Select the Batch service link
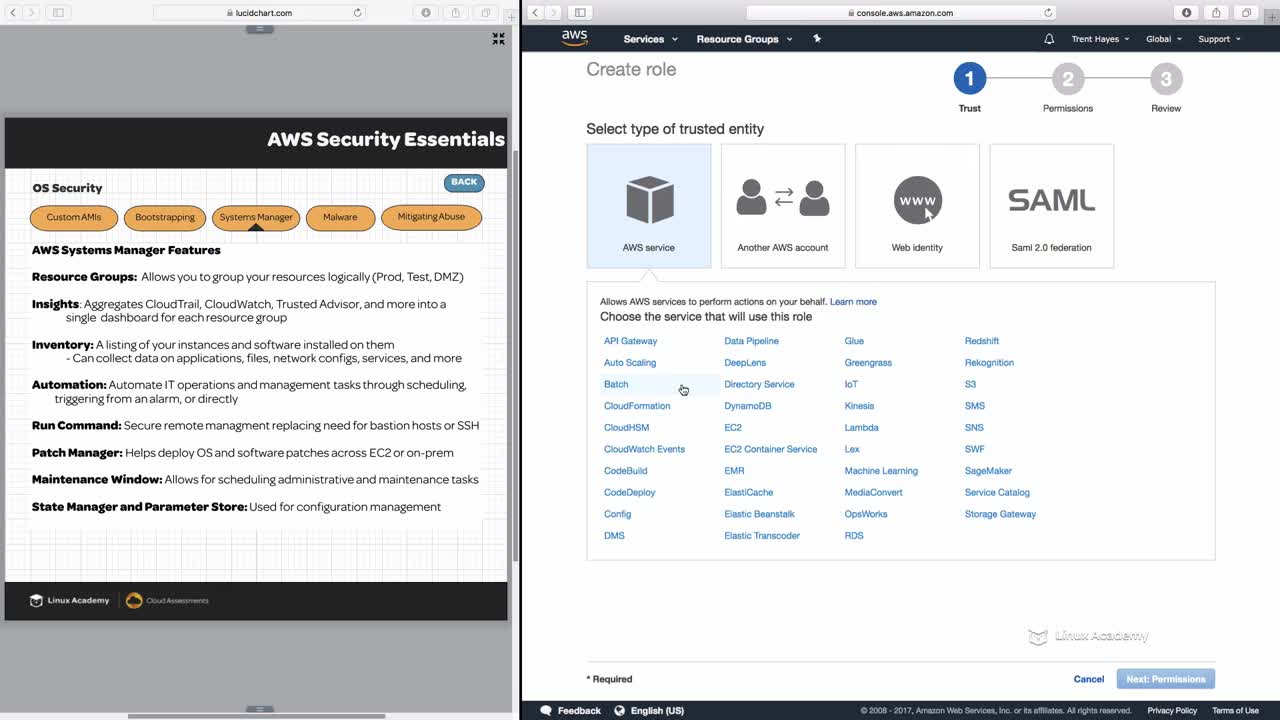Screen dimensions: 1280x720 click(616, 384)
